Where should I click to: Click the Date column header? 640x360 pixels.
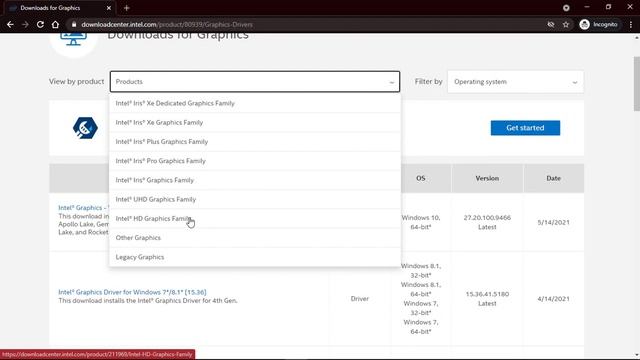coord(553,178)
